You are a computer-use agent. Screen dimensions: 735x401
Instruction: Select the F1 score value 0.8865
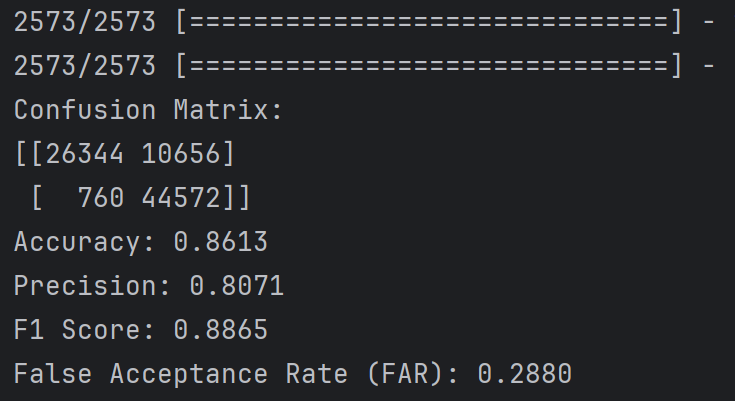tap(220, 330)
